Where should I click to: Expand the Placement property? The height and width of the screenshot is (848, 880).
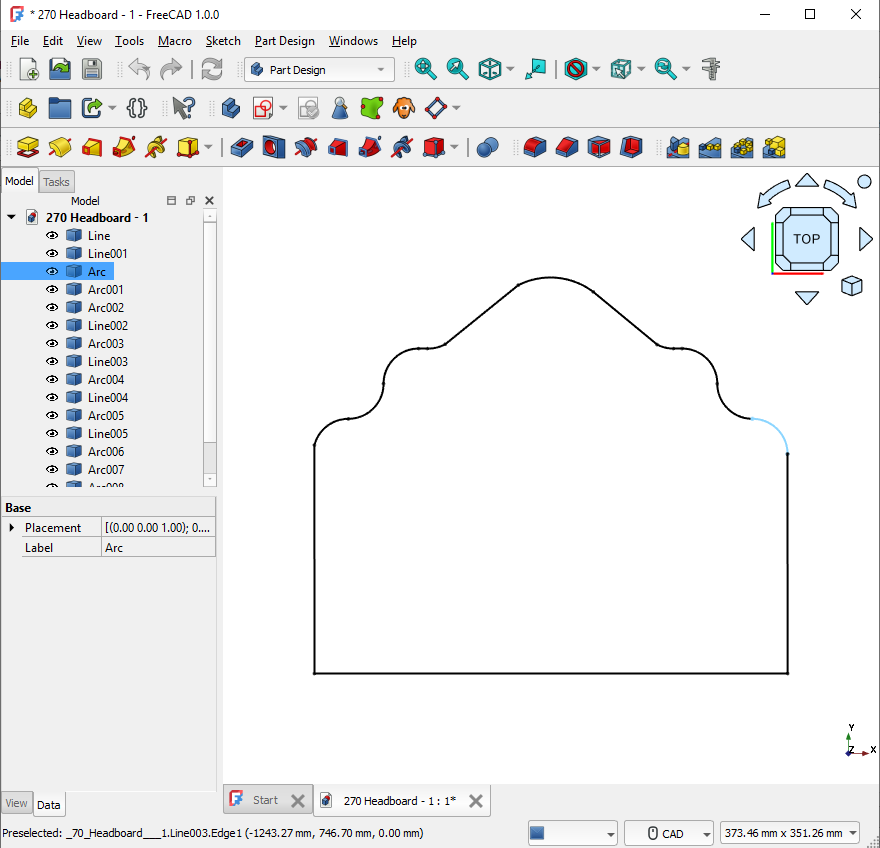12,528
